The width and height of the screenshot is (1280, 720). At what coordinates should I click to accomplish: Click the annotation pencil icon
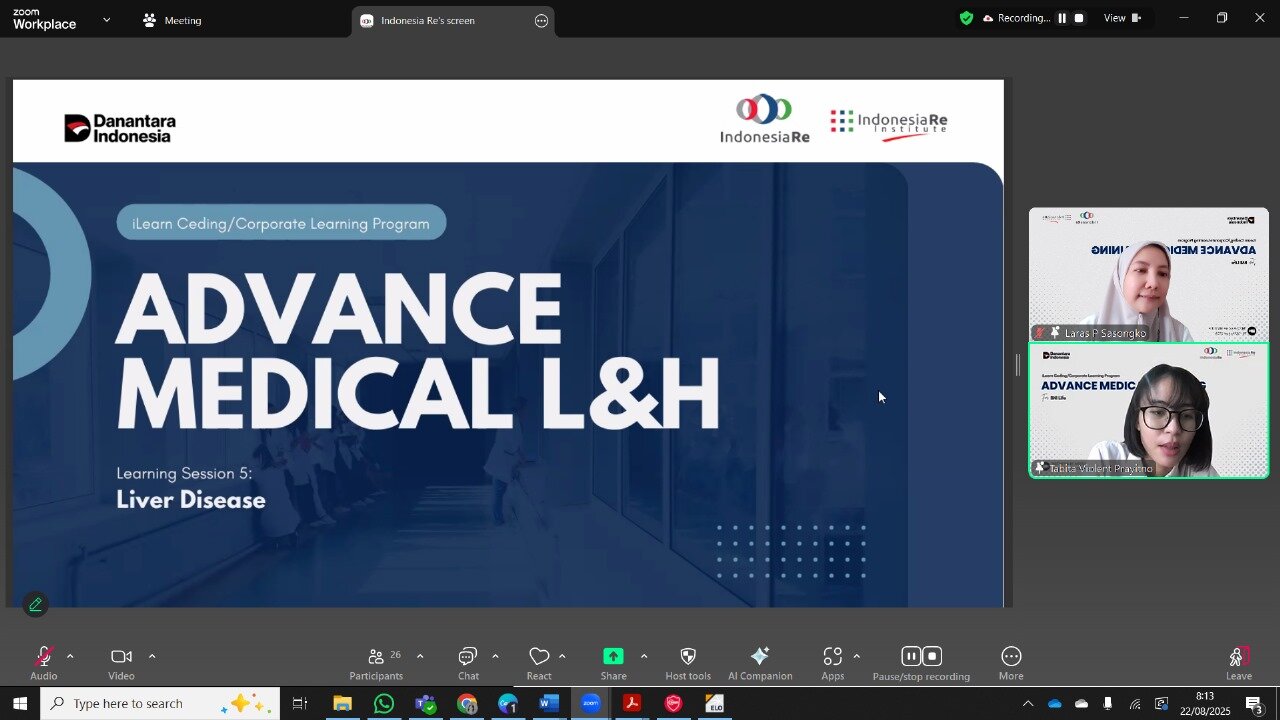[36, 604]
